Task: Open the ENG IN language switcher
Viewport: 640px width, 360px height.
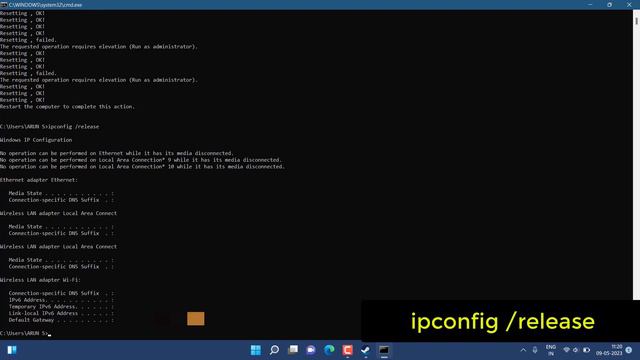Action: (x=551, y=350)
